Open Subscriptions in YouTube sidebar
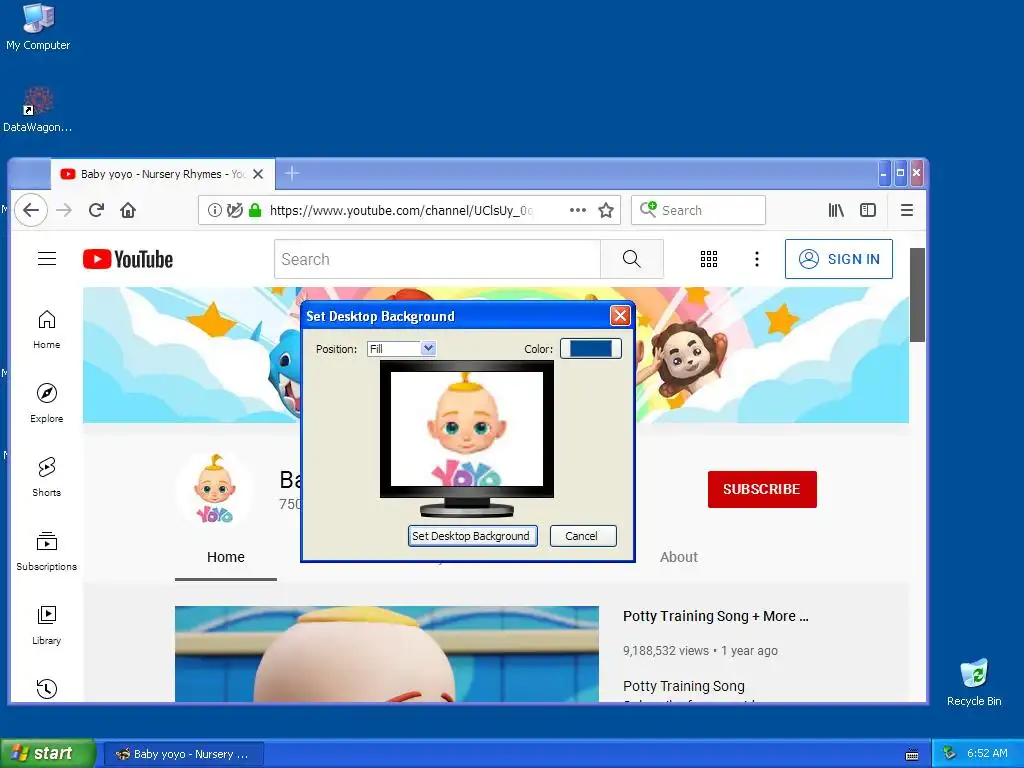The image size is (1024, 768). pos(46,552)
